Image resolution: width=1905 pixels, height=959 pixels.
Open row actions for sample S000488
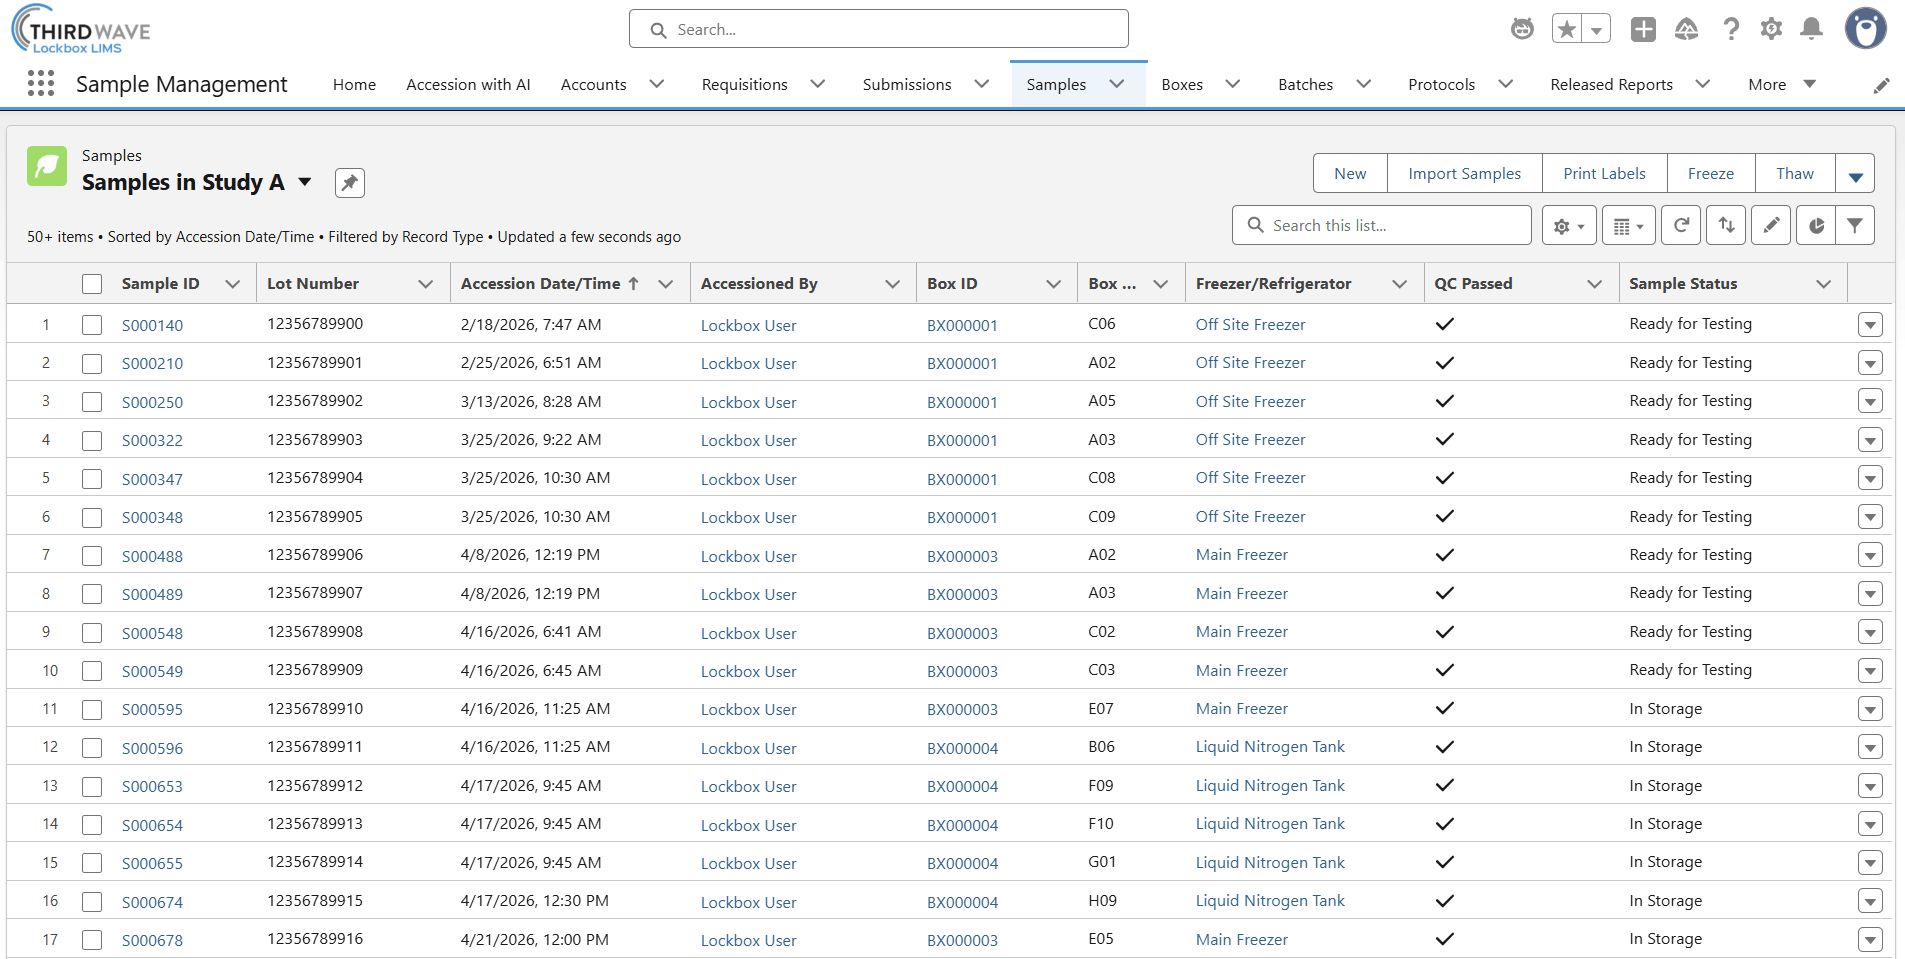click(x=1870, y=555)
